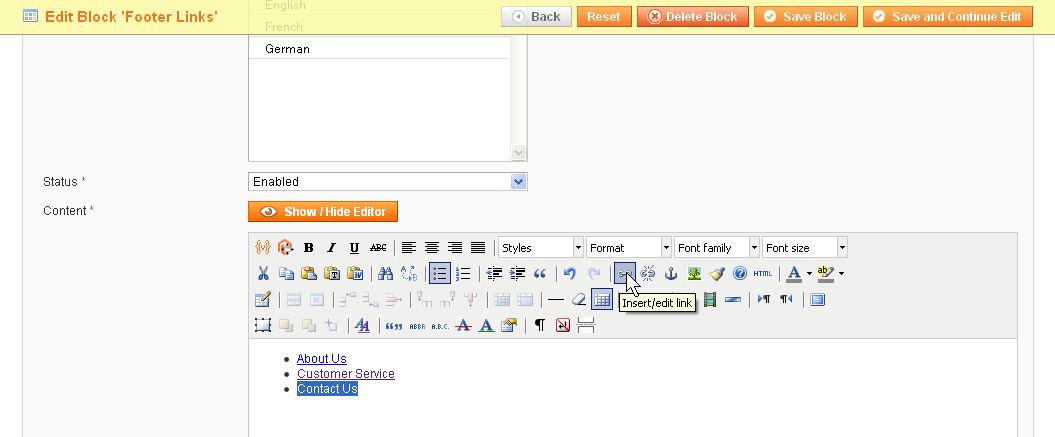The width and height of the screenshot is (1055, 437).
Task: Apply the background highlight color button
Action: (826, 273)
